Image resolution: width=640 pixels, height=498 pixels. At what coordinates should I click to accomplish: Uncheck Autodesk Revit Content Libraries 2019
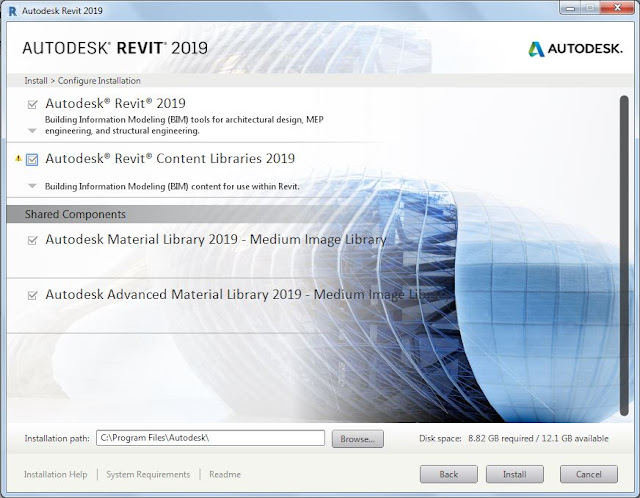32,160
